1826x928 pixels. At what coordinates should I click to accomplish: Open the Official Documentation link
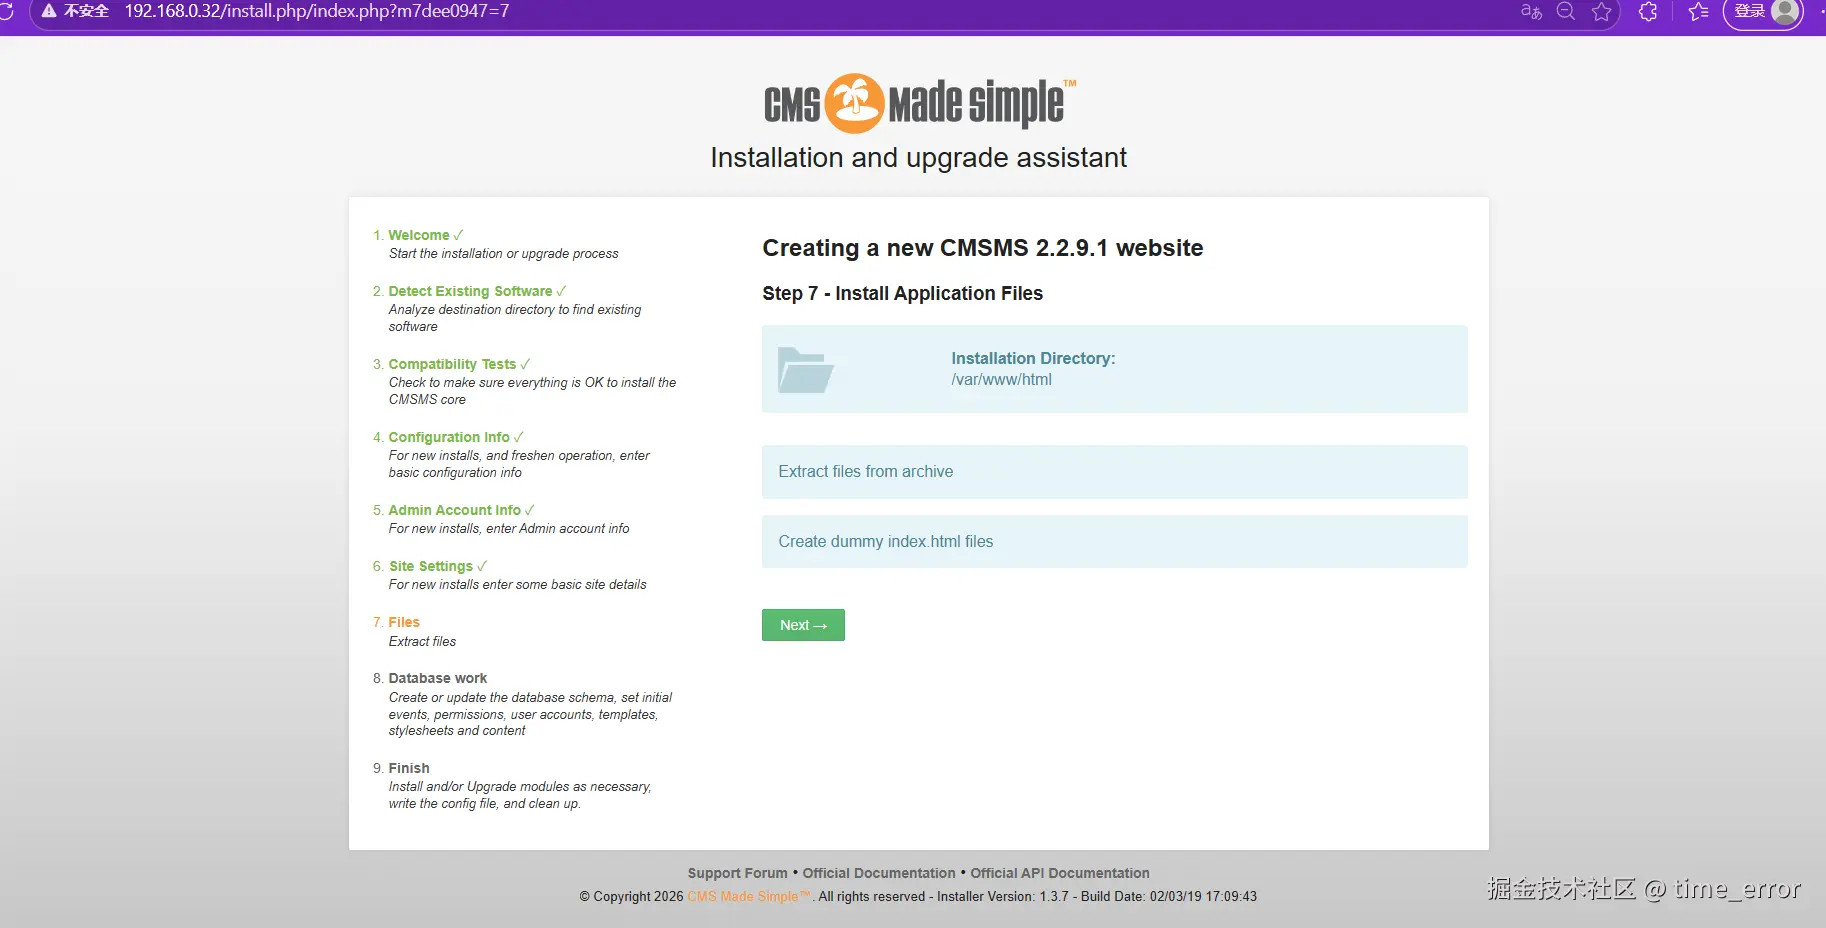(878, 872)
